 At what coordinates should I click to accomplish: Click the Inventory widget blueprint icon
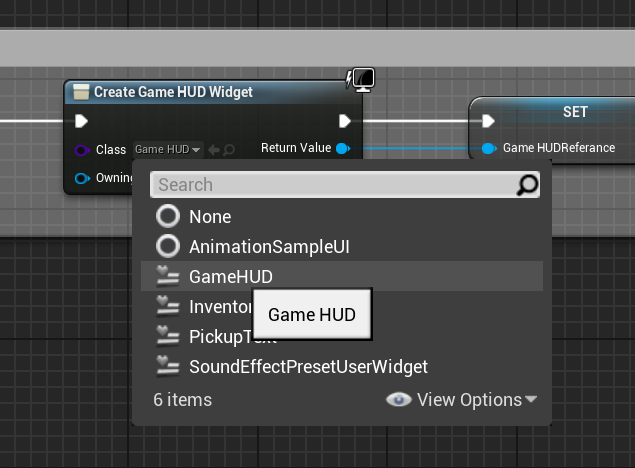(168, 306)
